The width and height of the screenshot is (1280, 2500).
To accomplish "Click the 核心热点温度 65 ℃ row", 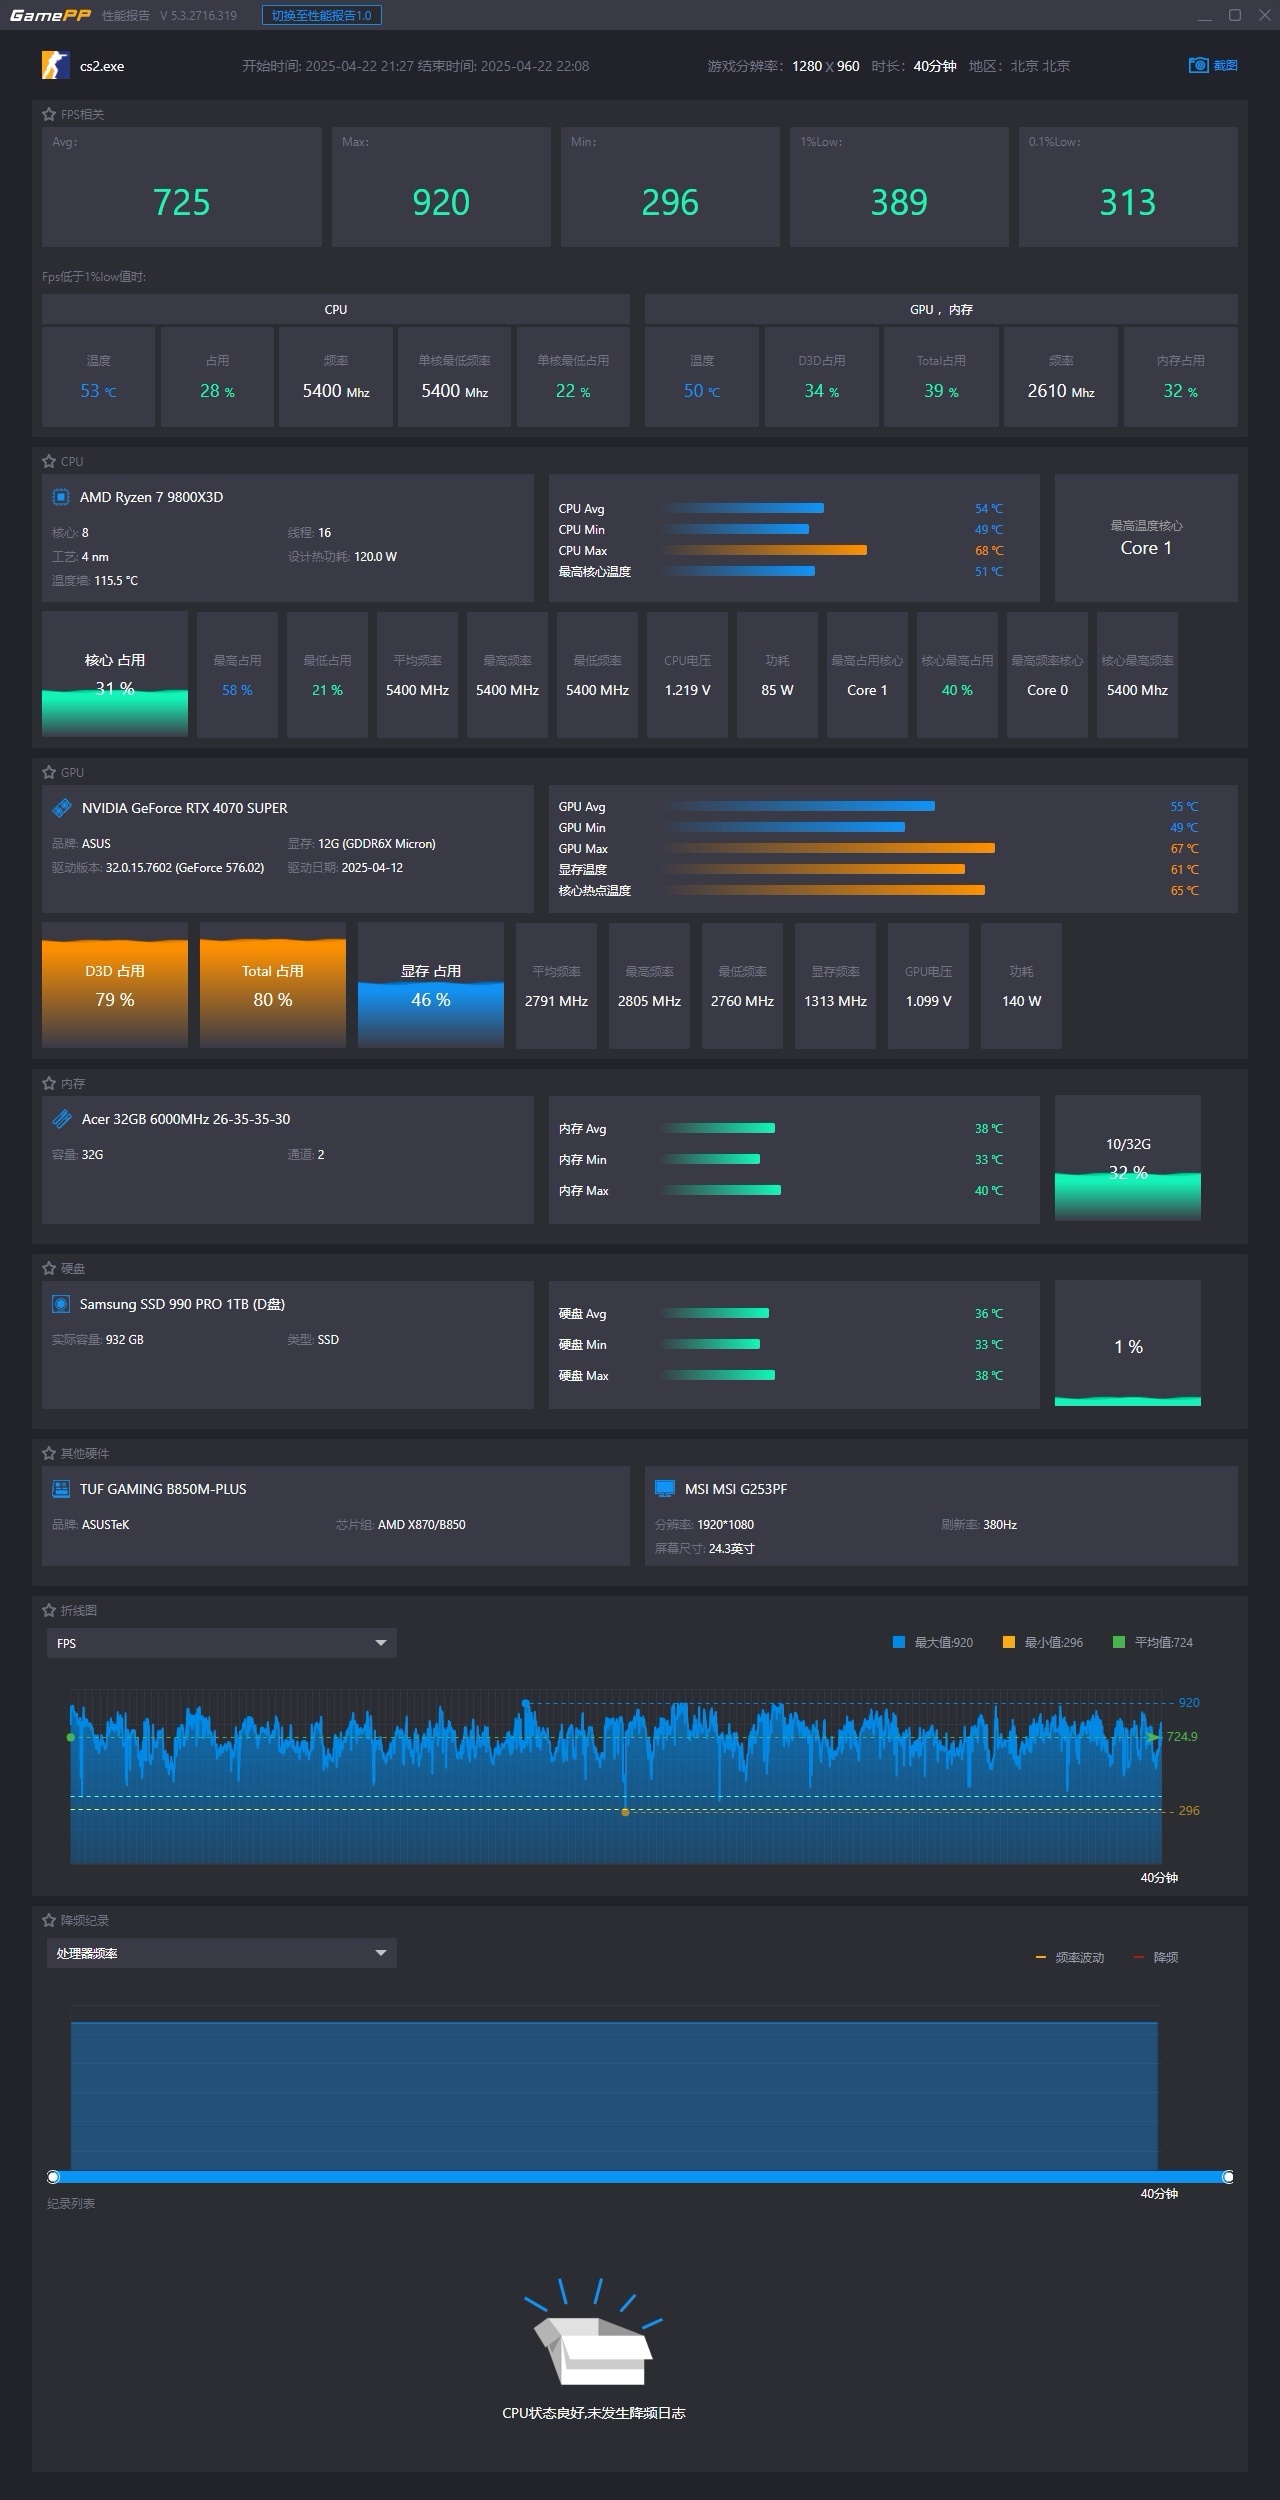I will pyautogui.click(x=879, y=890).
